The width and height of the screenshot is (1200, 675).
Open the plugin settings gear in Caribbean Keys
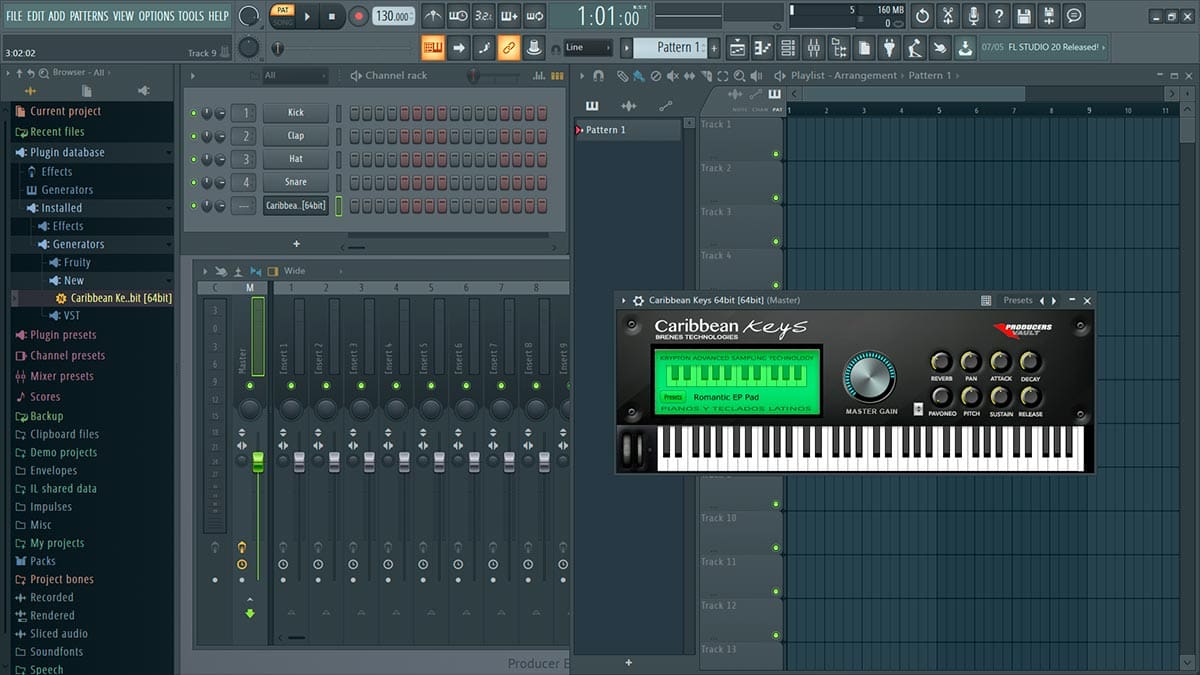(x=638, y=300)
